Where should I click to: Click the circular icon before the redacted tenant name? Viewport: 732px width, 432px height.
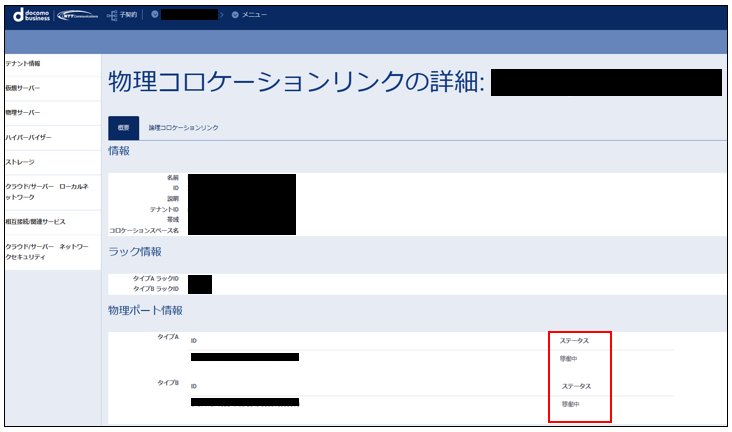point(155,15)
